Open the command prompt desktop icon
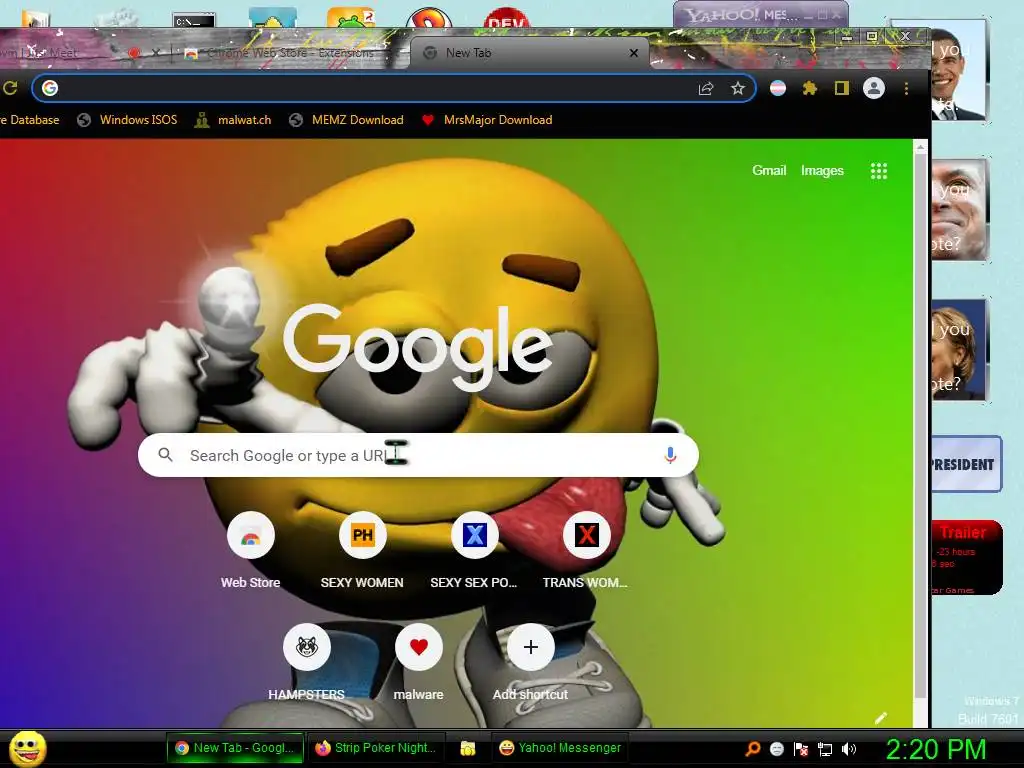The image size is (1024, 768). [194, 21]
